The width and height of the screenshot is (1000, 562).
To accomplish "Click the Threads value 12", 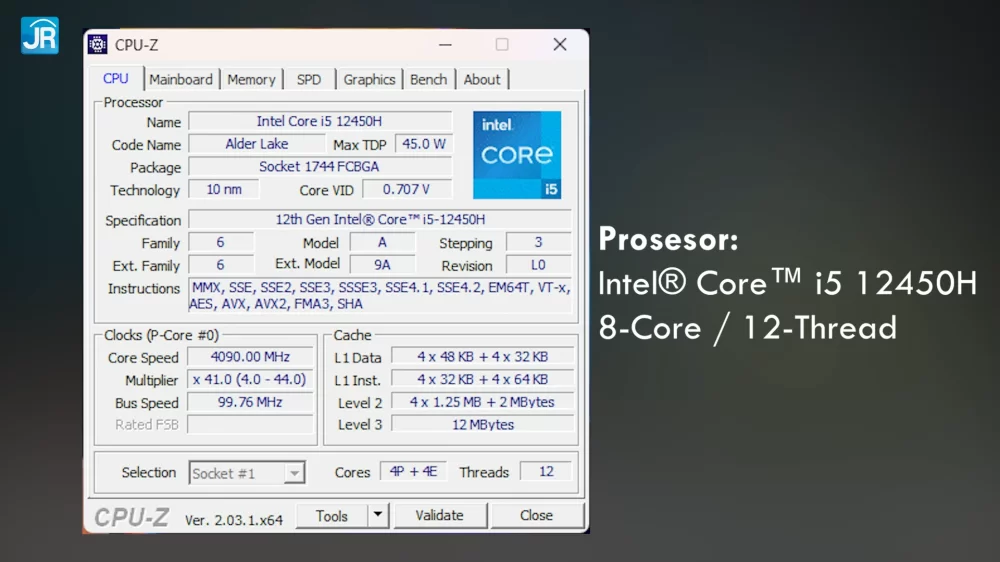I will coord(546,471).
